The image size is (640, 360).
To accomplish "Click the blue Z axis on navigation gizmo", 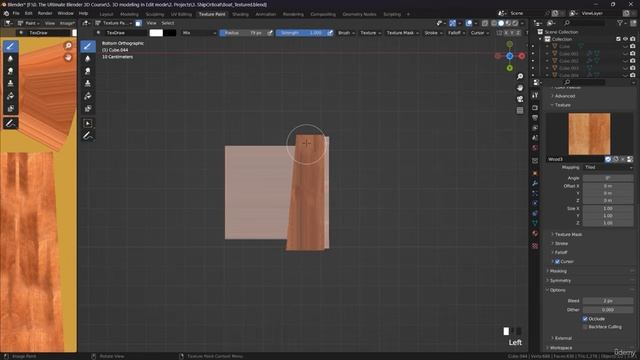I will coord(509,56).
